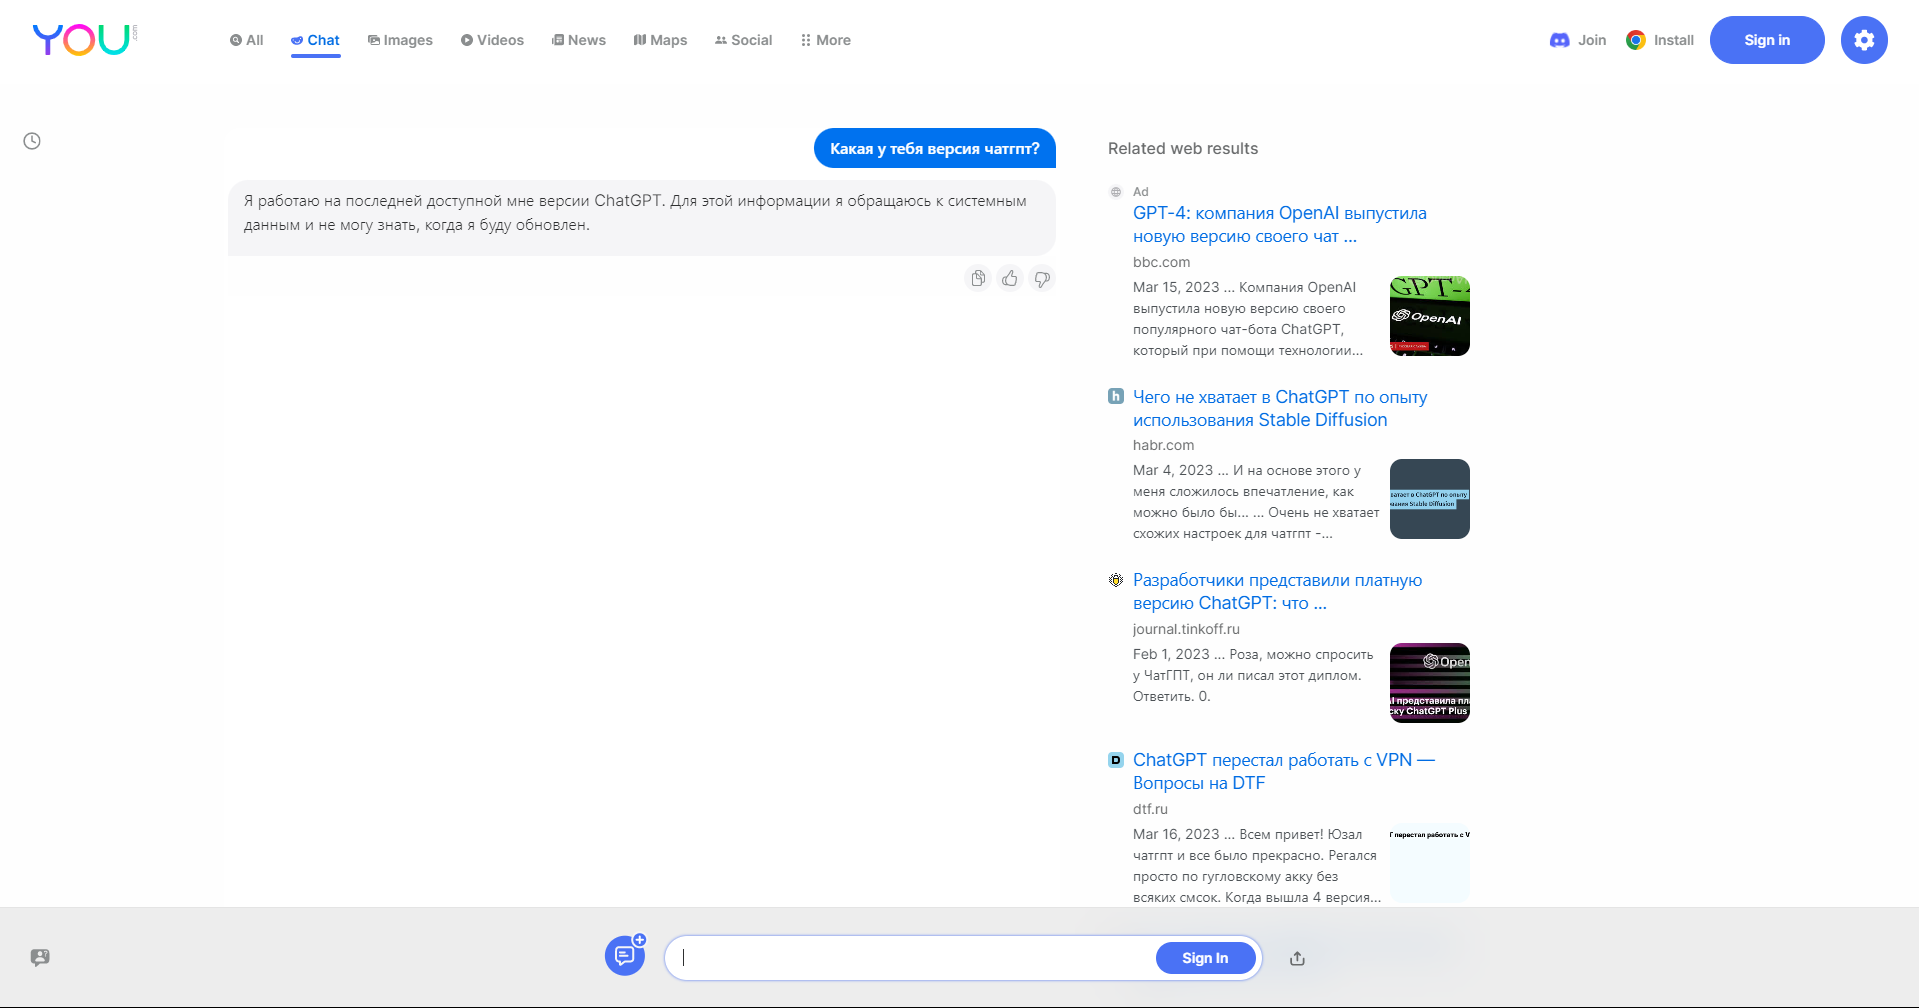Screen dimensions: 1919x1008
Task: Open the Videos tab
Action: 492,40
